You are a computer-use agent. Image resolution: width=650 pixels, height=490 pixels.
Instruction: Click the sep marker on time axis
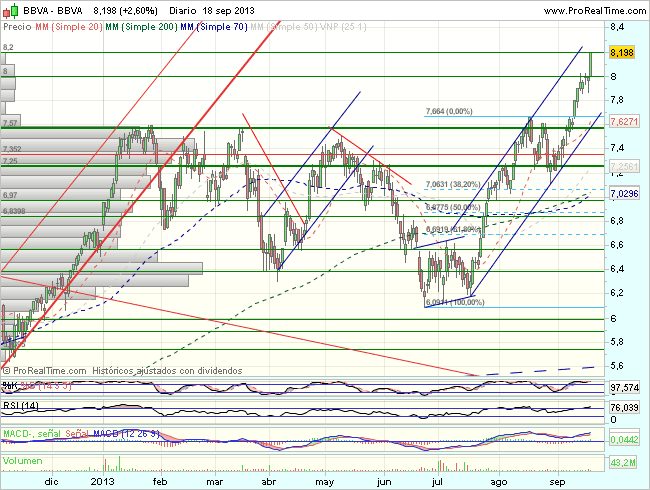coord(558,482)
